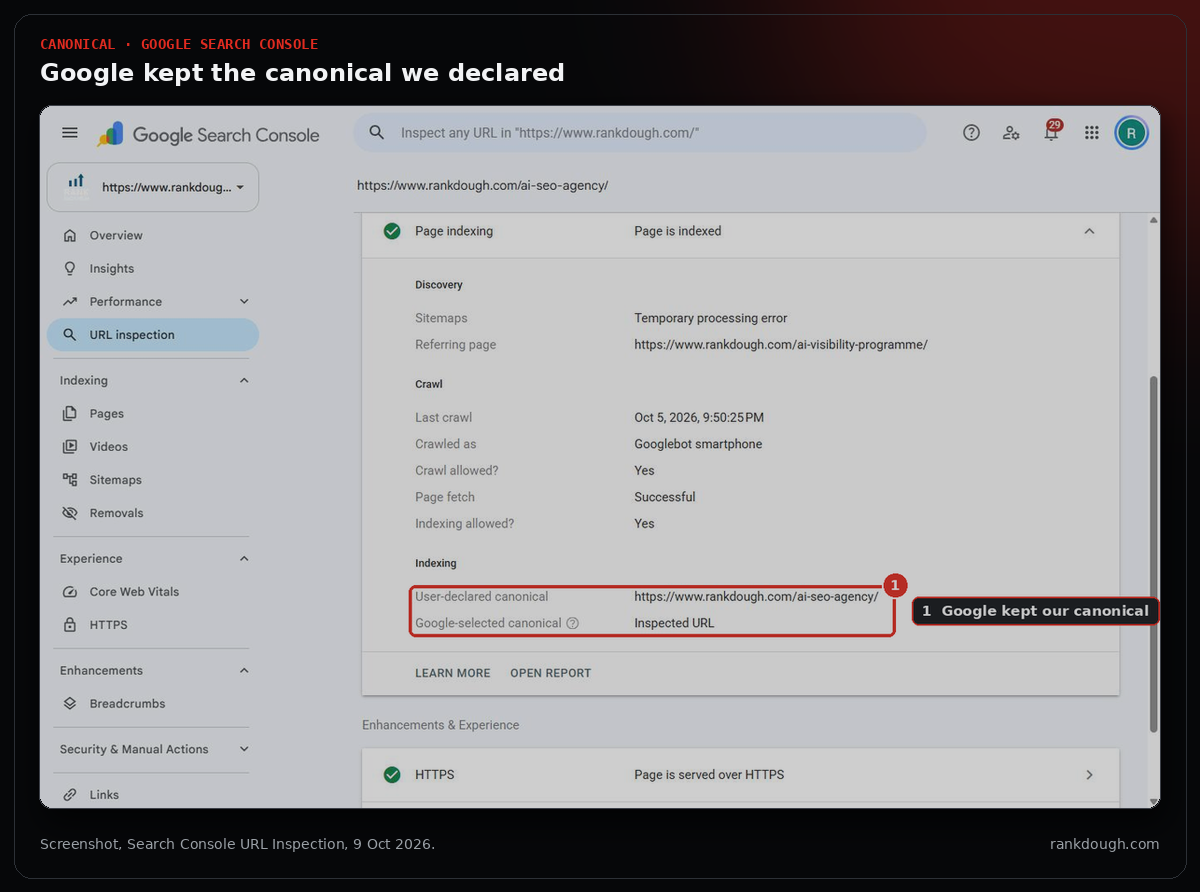Click the Links icon in sidebar
This screenshot has height=892, width=1200.
[x=70, y=795]
